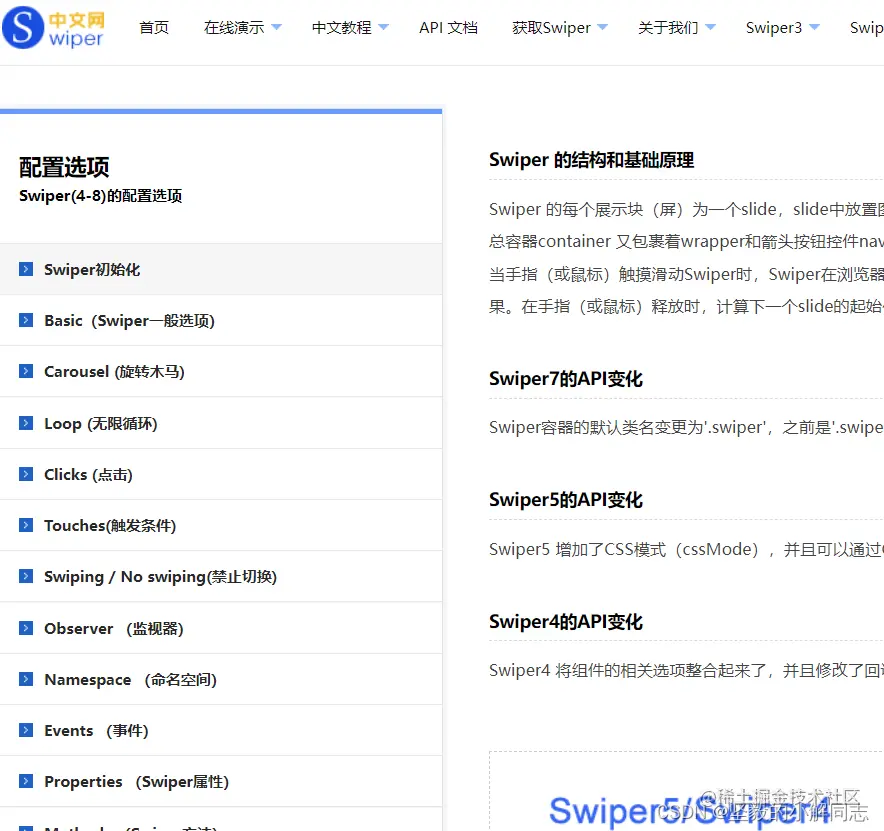Click the Swiper 中文网 logo

coord(54,28)
